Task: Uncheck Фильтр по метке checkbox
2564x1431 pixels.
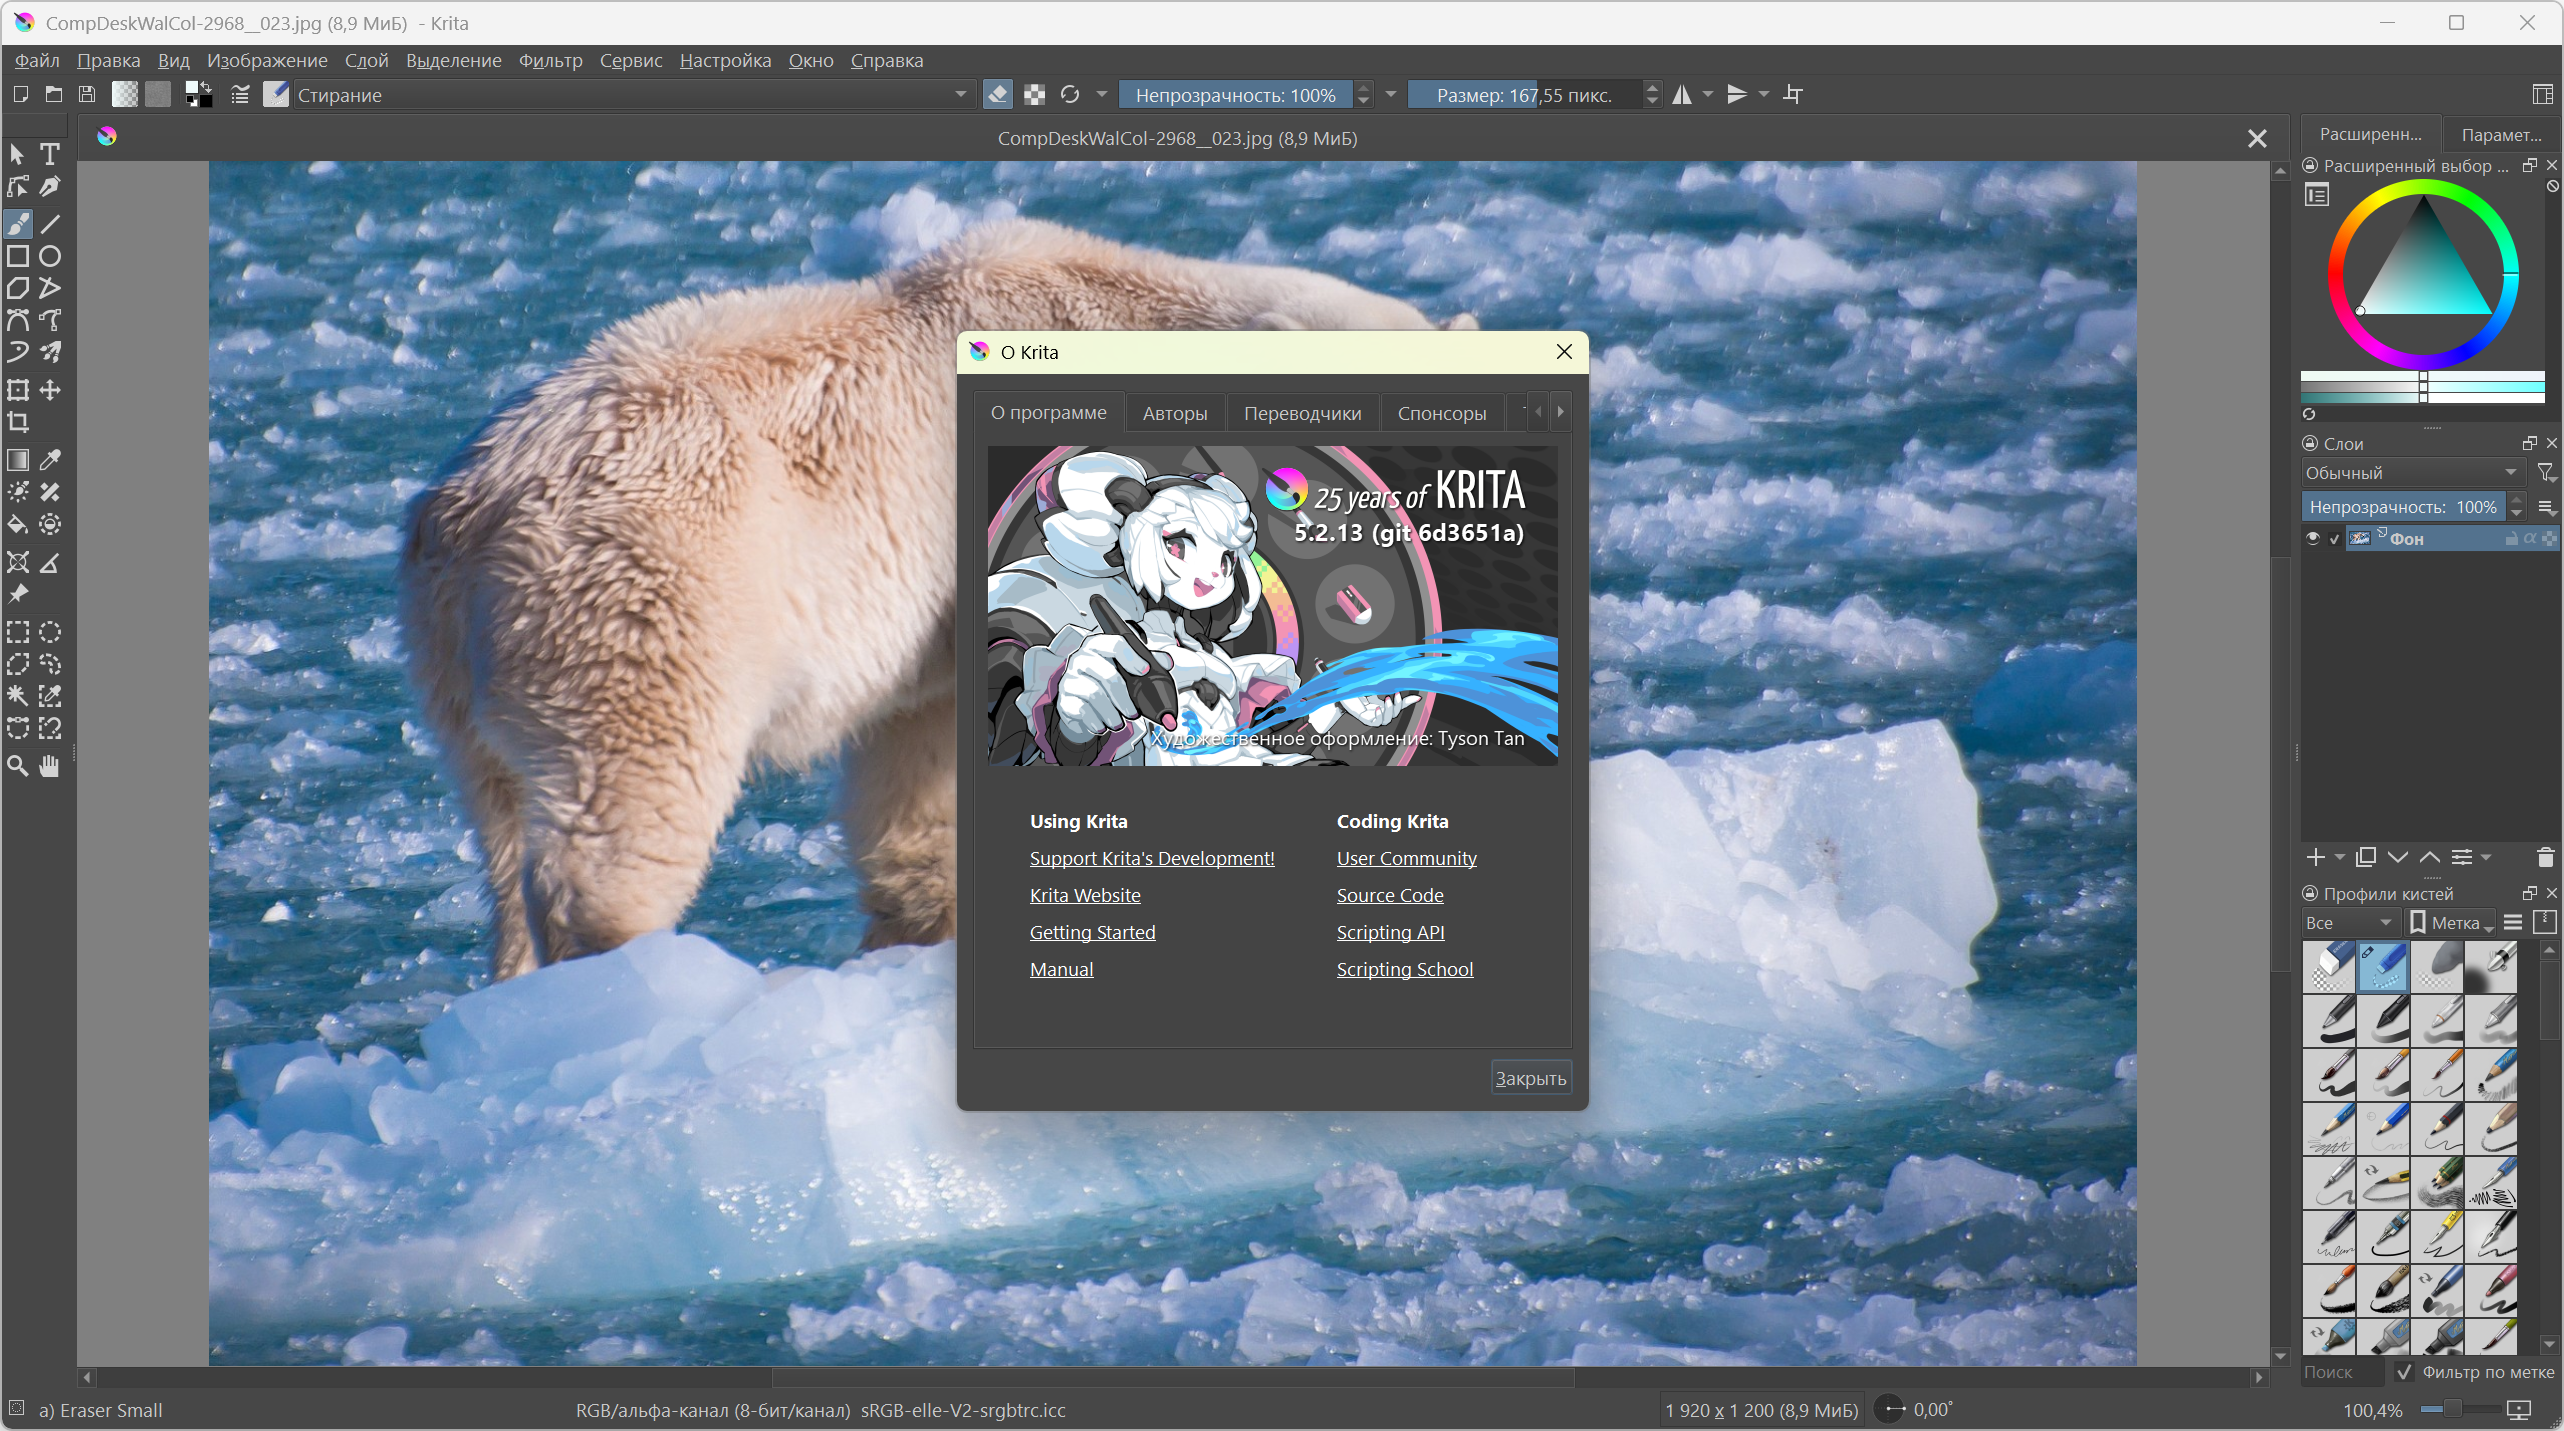Action: click(x=2404, y=1372)
